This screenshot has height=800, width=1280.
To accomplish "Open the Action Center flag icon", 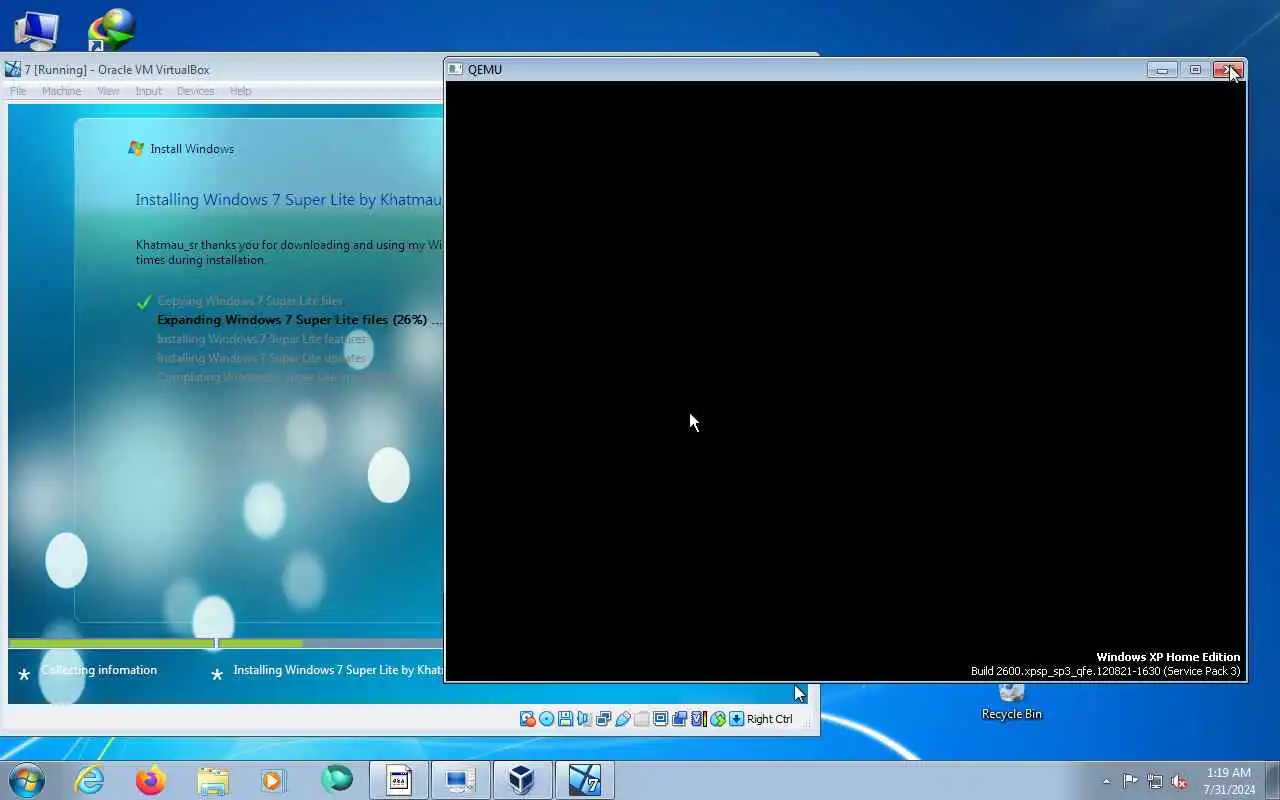I will (x=1130, y=781).
